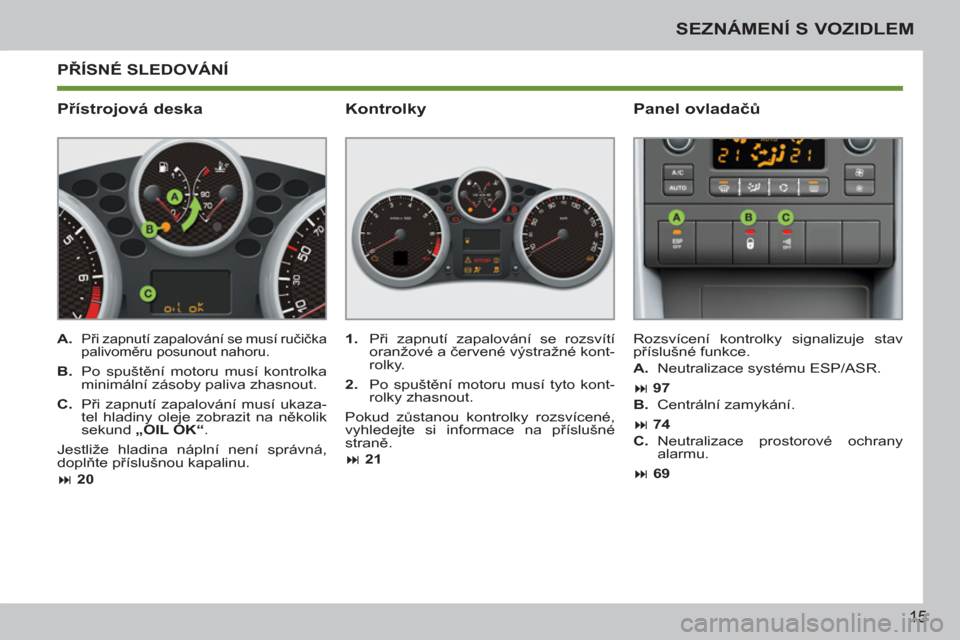Screen dimensions: 960x640
Task: Click the heading "Kontrolky"
Action: 386,109
